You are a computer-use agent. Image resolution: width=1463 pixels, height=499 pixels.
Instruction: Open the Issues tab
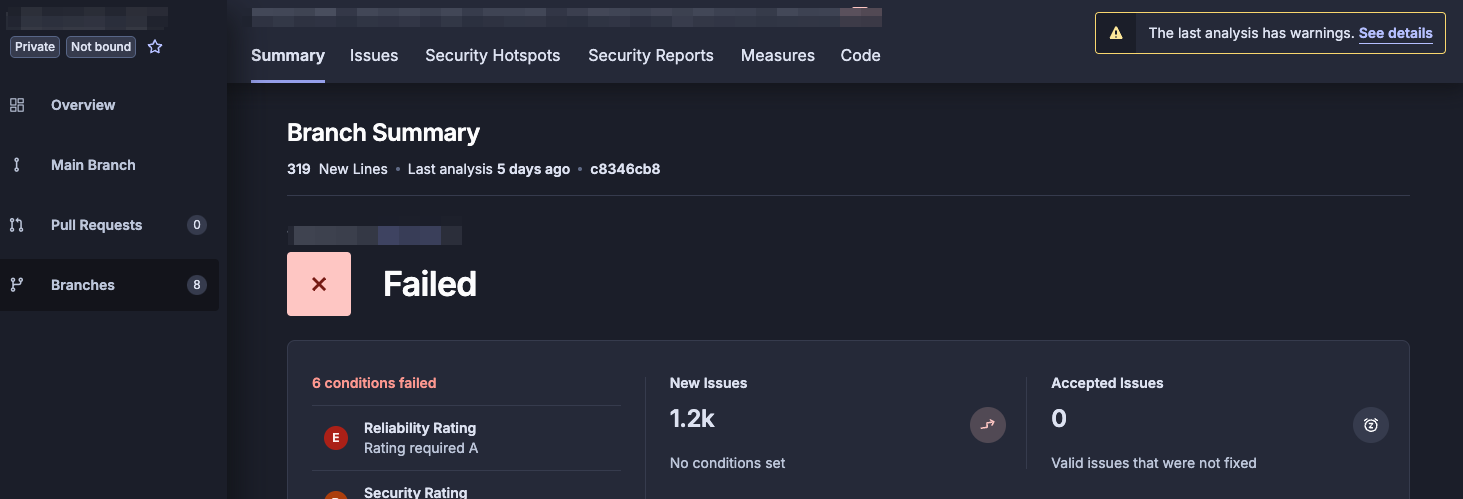tap(374, 56)
